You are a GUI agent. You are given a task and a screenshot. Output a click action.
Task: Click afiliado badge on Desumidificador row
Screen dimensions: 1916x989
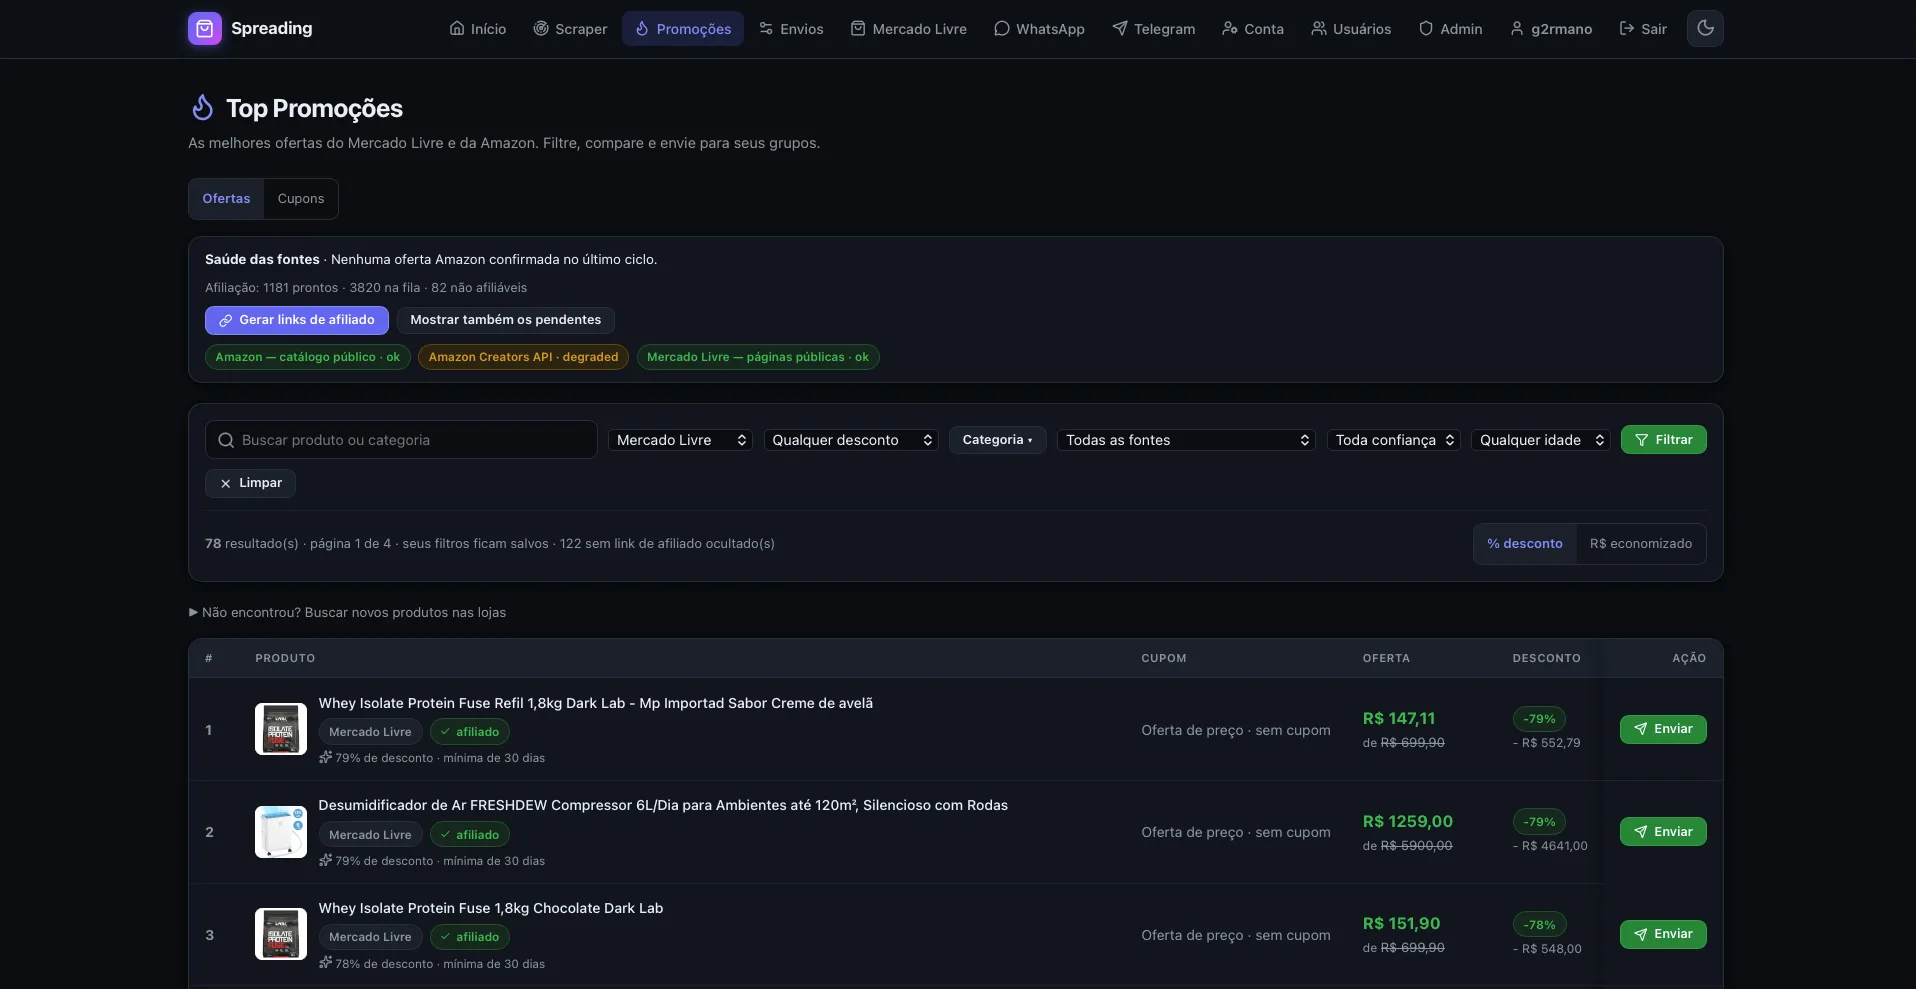tap(470, 835)
